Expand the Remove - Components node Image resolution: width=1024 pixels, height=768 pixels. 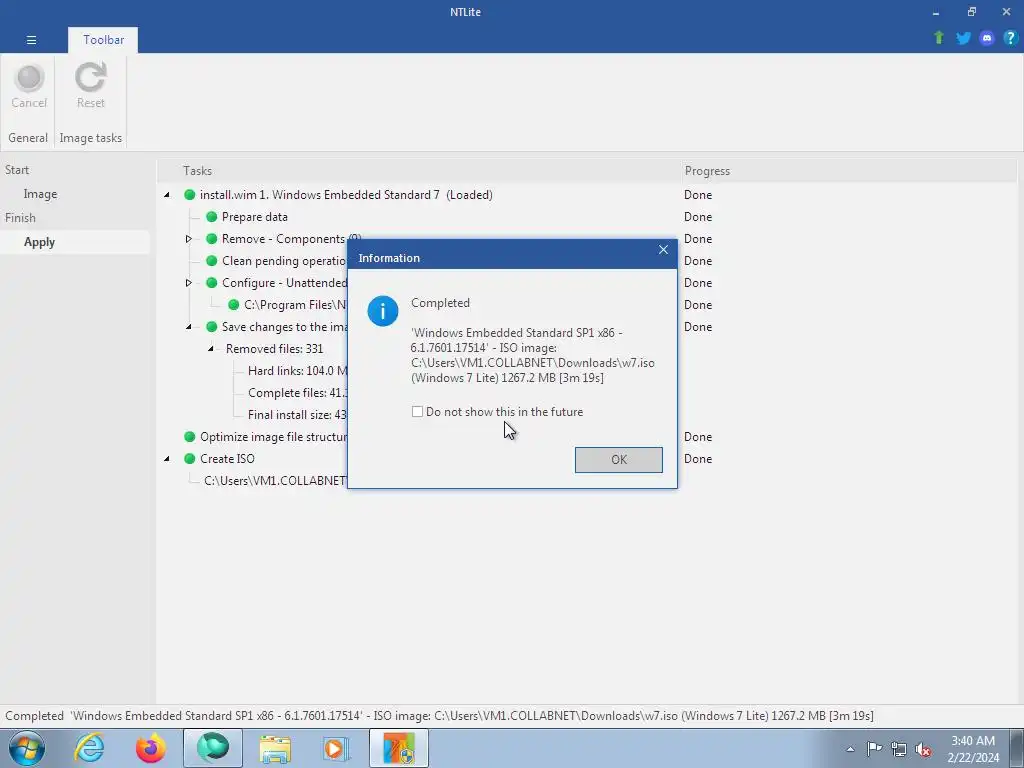point(189,239)
